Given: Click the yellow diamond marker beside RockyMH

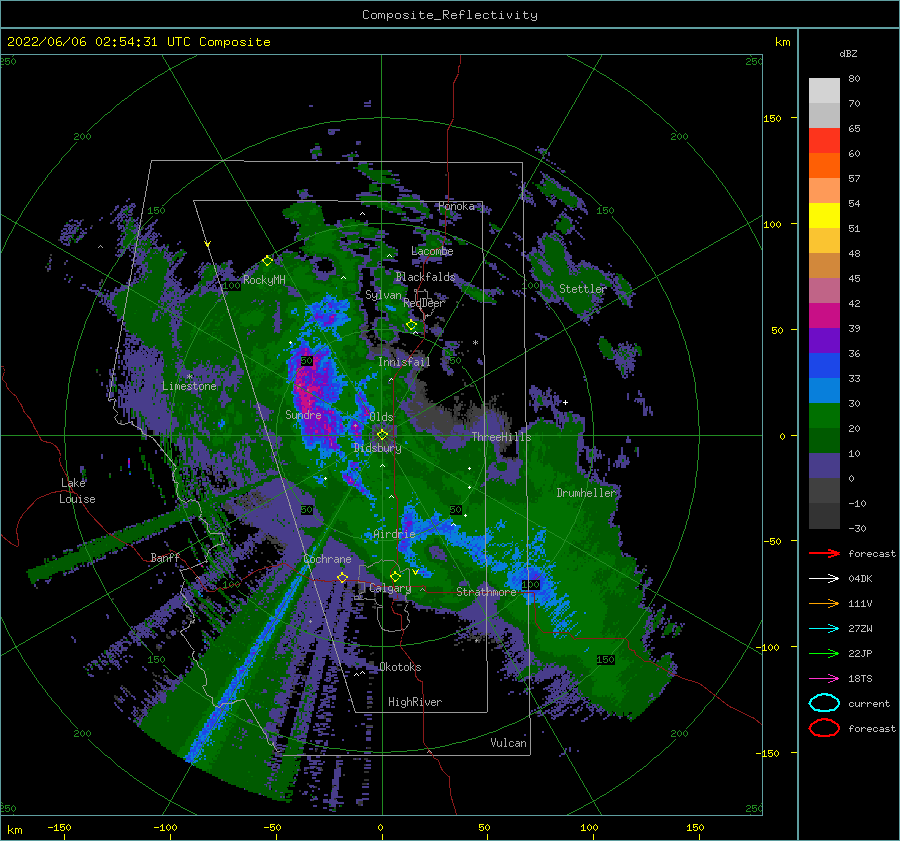Looking at the screenshot, I should (267, 261).
